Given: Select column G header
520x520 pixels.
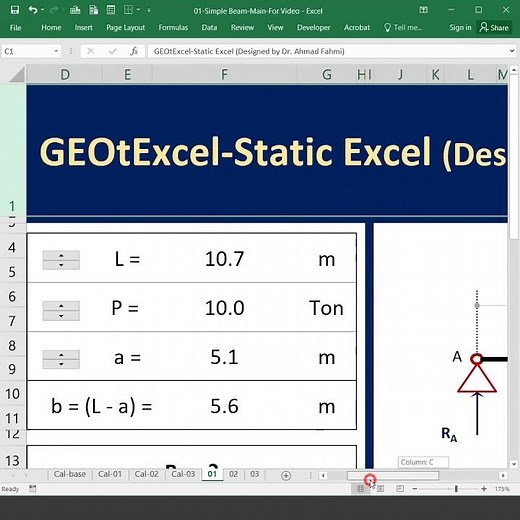Looking at the screenshot, I should (327, 74).
